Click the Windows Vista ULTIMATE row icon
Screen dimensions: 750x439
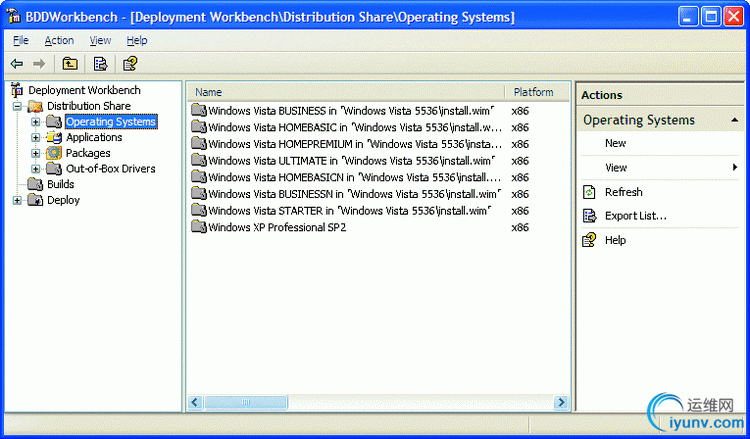tap(199, 160)
